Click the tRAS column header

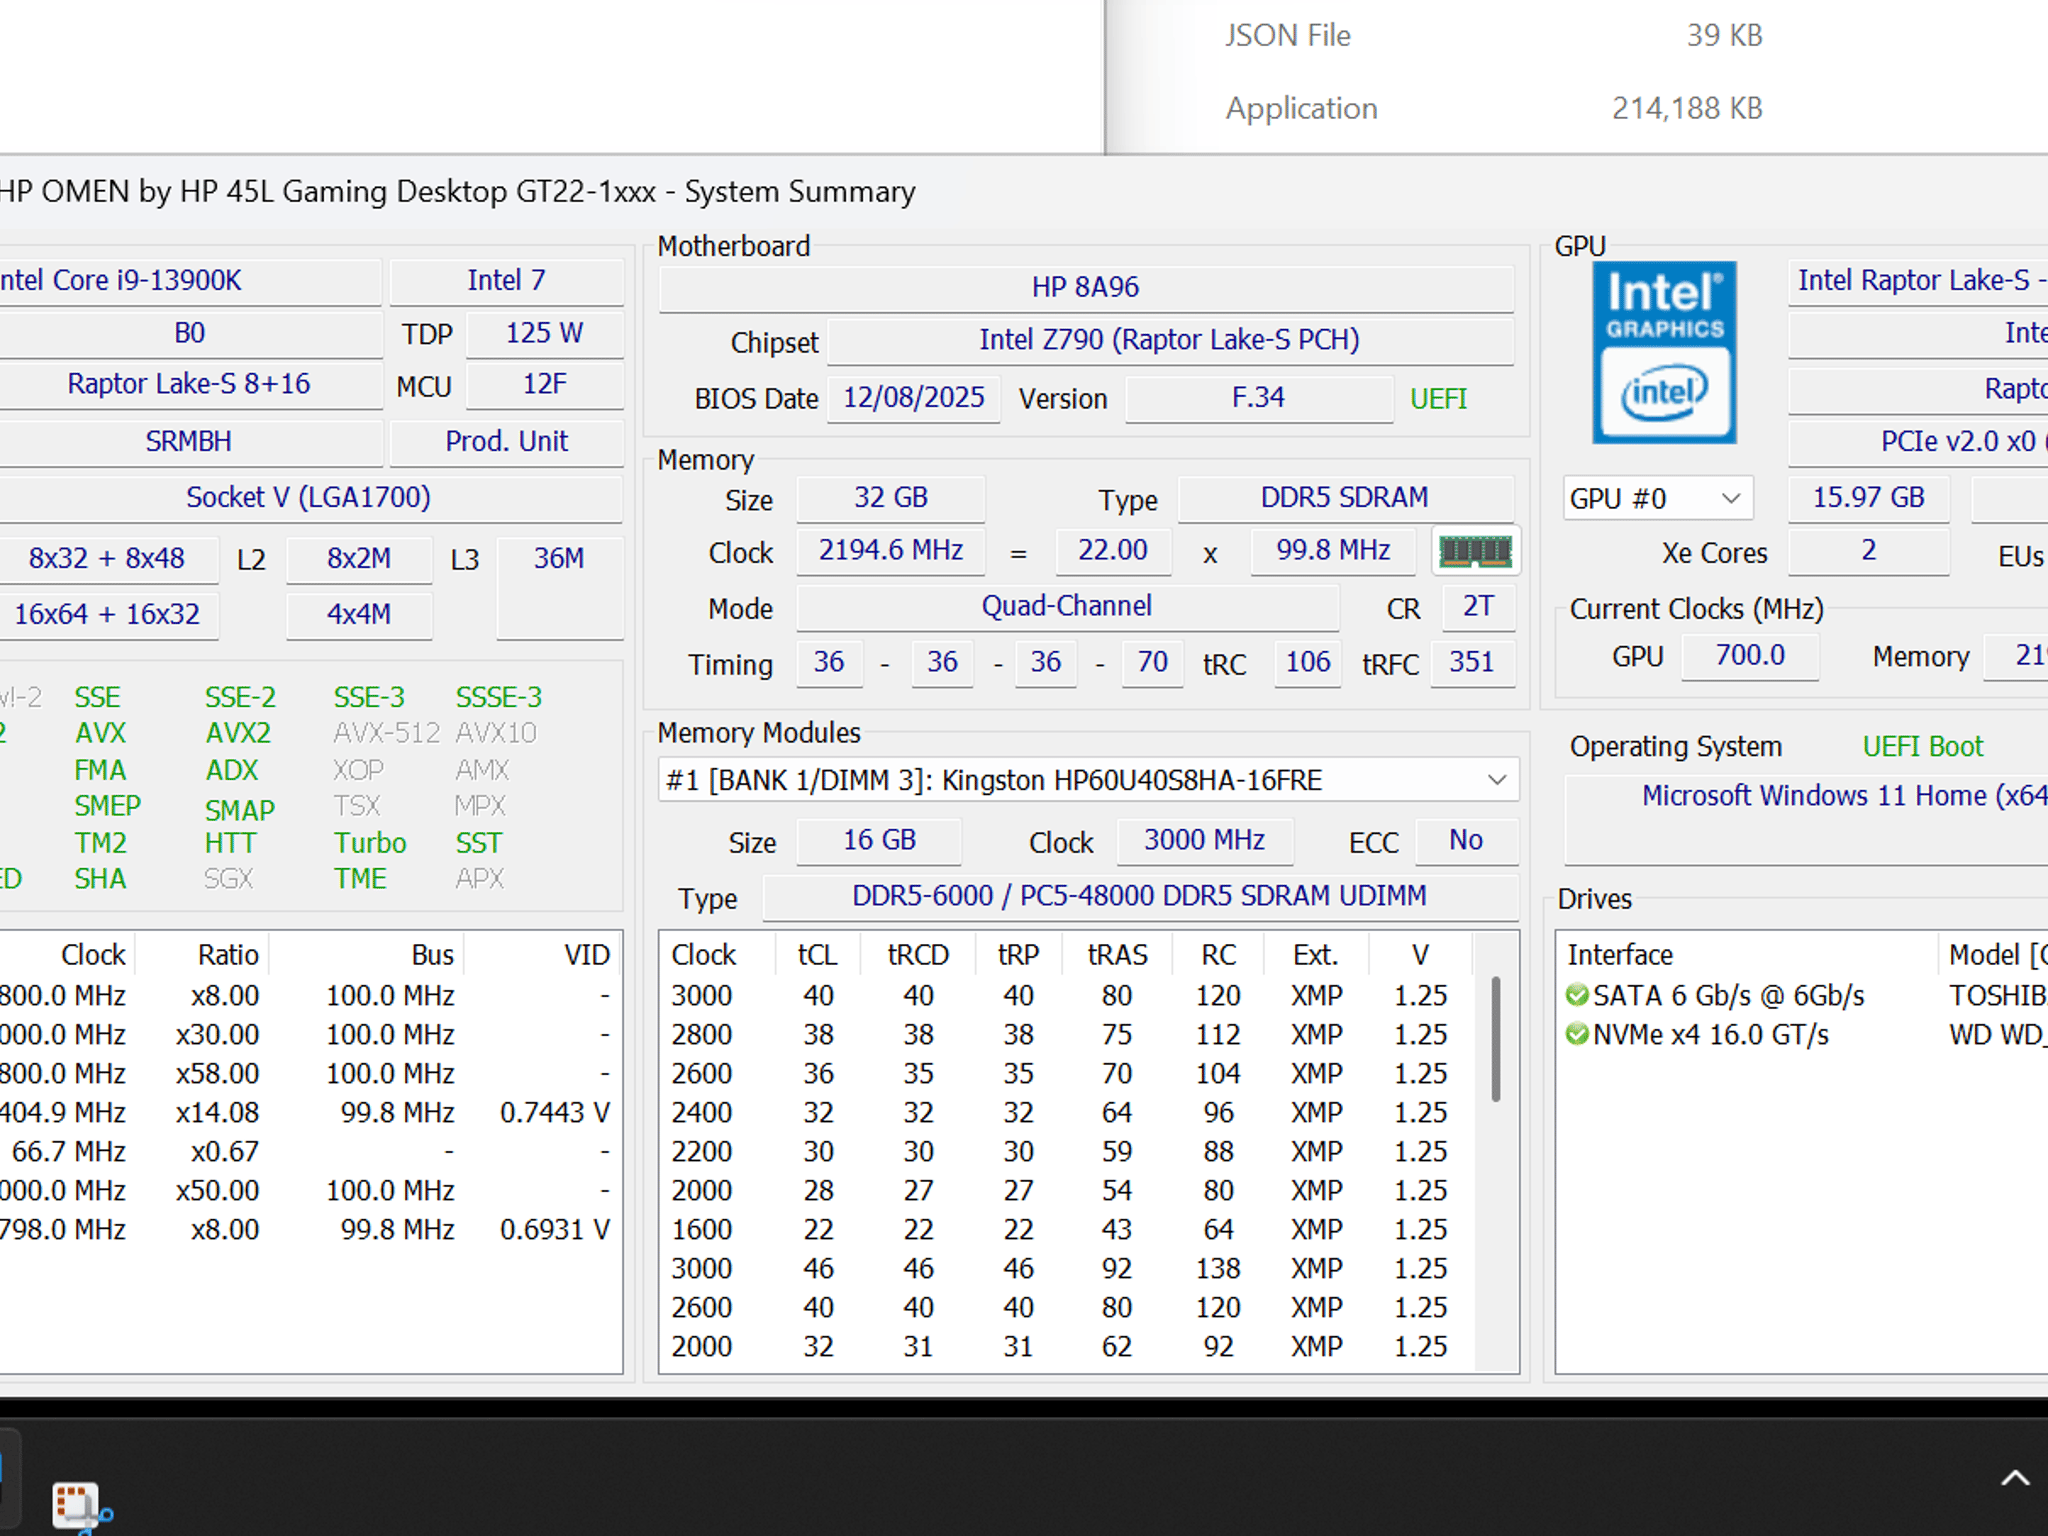click(x=1117, y=955)
